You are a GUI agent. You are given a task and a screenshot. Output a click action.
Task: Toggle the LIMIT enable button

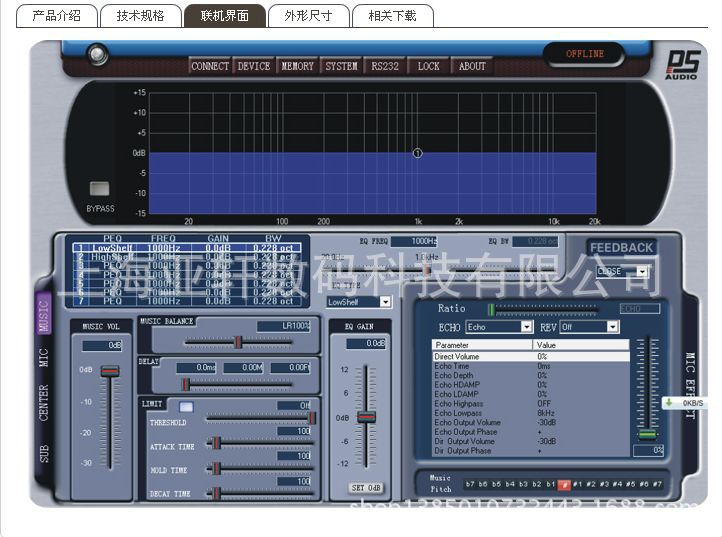click(x=186, y=406)
